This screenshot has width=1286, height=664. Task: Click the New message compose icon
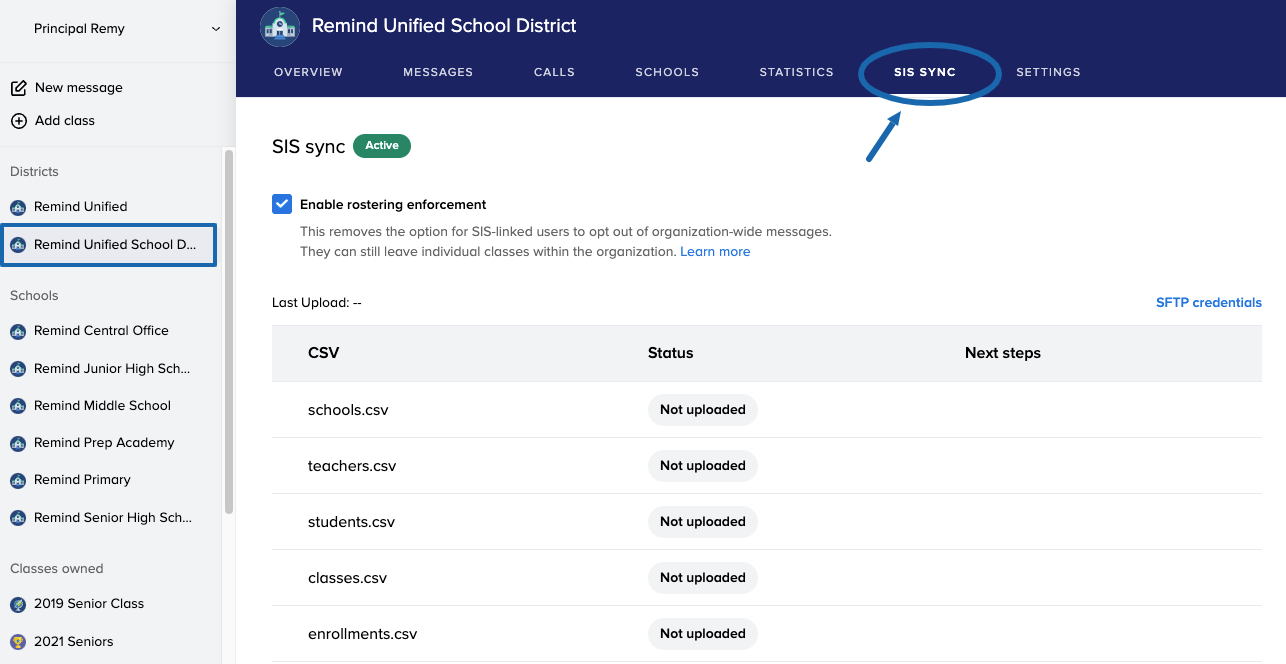tap(18, 88)
